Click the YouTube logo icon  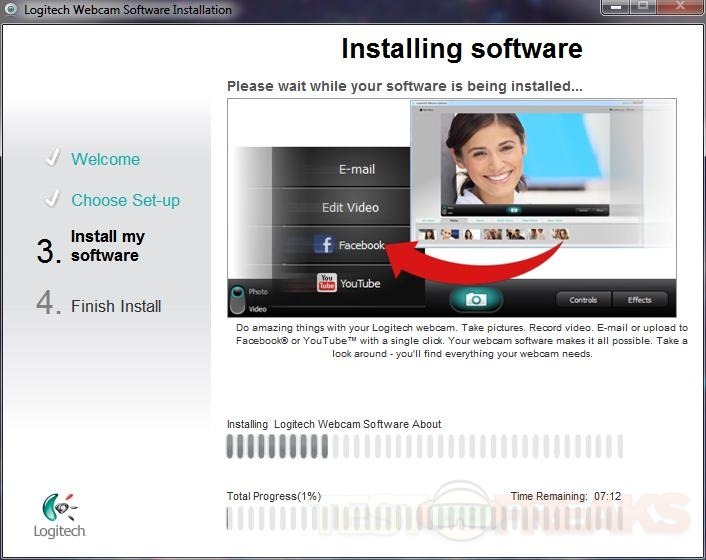pos(326,283)
